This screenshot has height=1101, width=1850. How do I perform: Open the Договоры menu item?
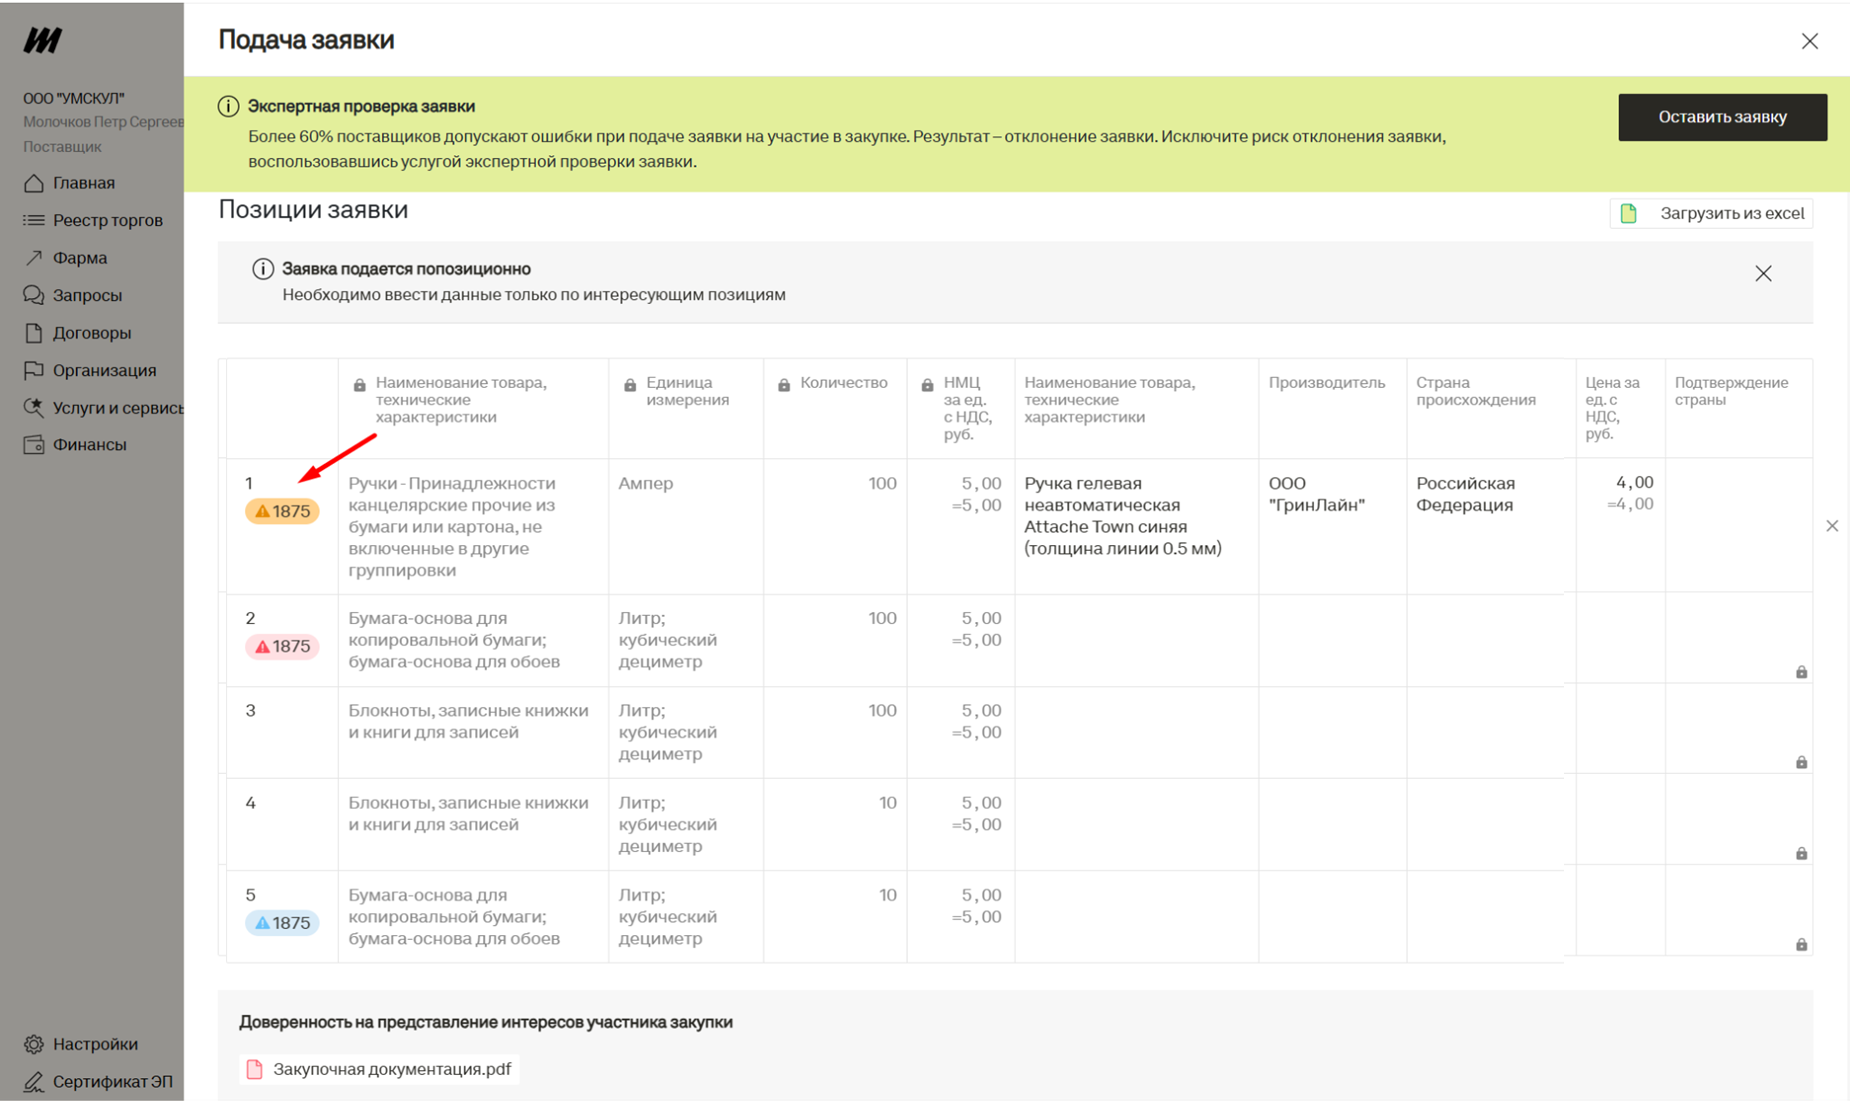[x=91, y=333]
